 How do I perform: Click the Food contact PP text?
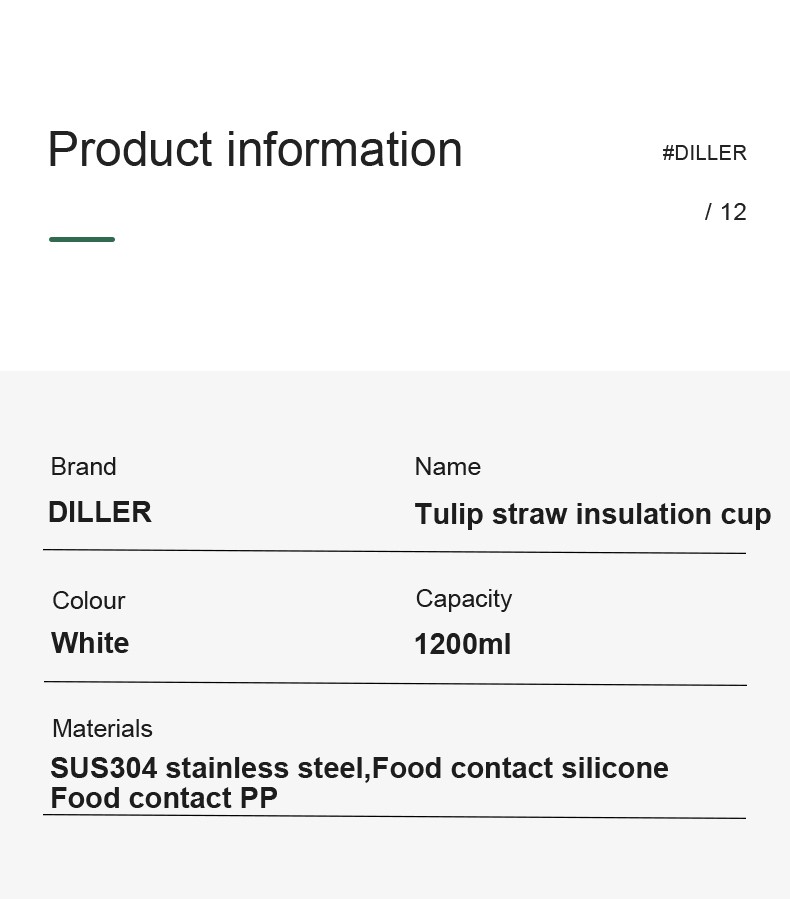(x=164, y=798)
